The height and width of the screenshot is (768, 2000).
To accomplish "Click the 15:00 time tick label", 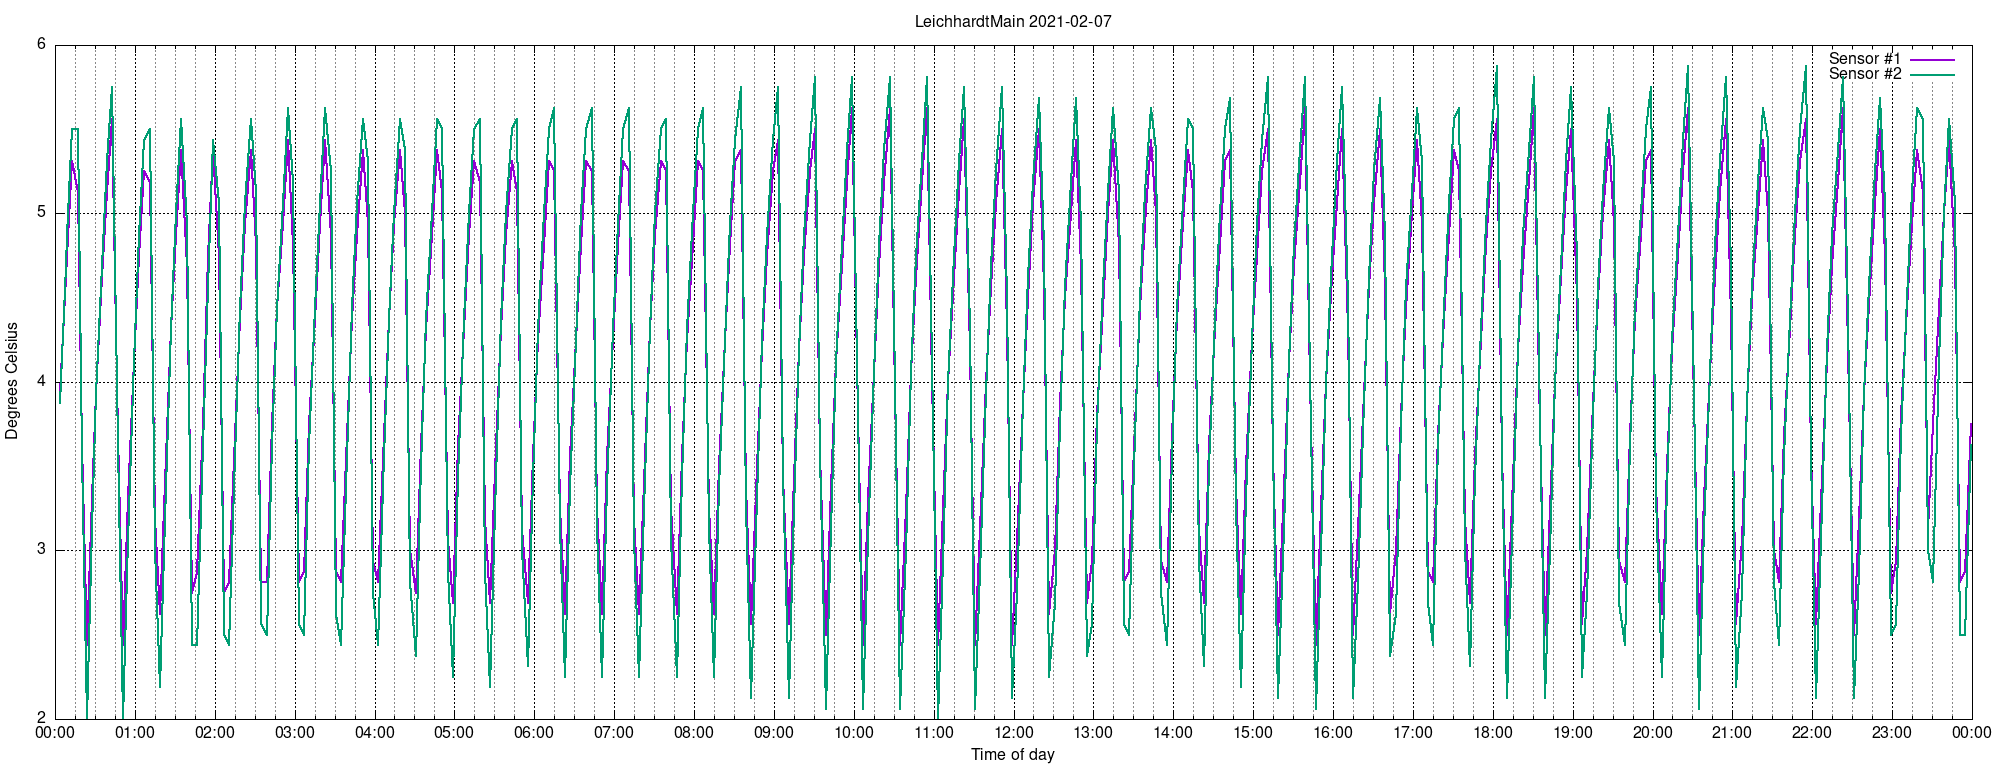I will tap(1253, 733).
